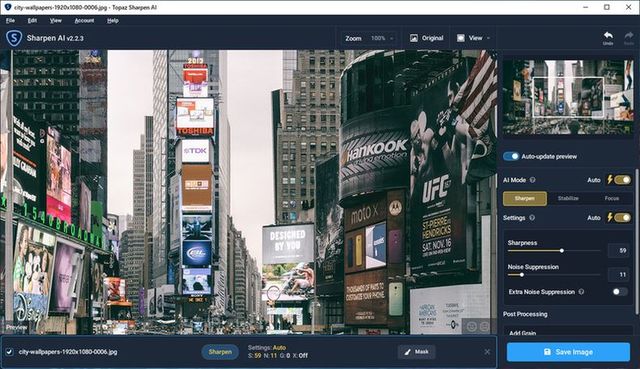The height and width of the screenshot is (369, 640).
Task: Open the Edit menu
Action: coord(32,21)
